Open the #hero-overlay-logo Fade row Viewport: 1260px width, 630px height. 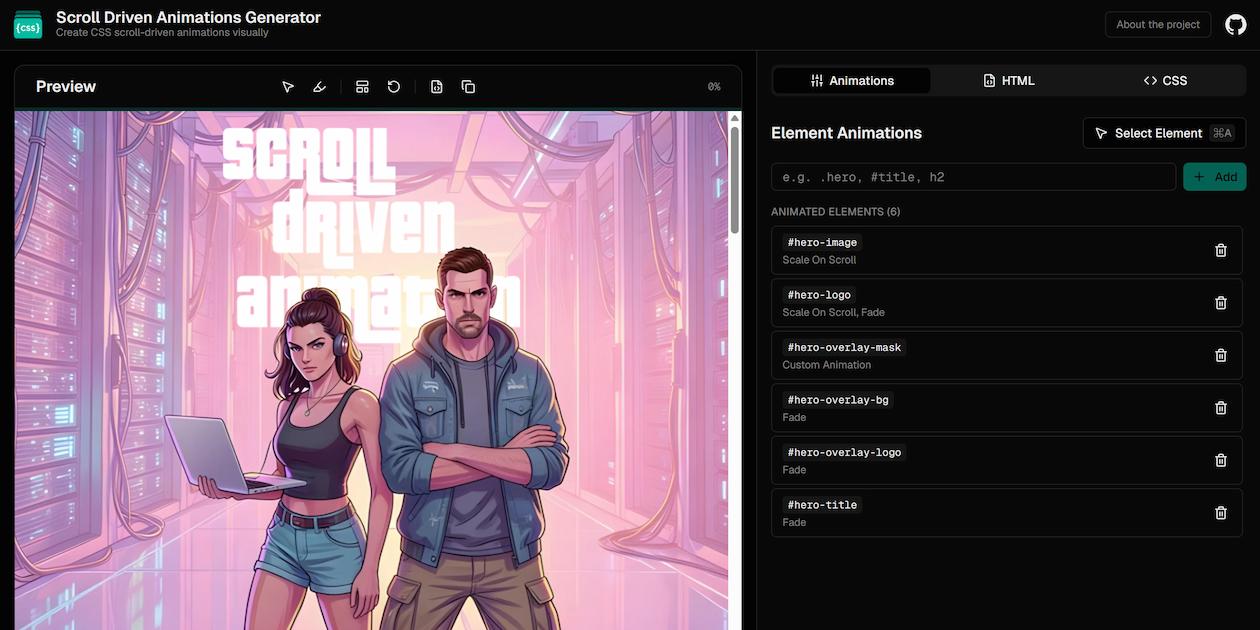[1006, 460]
